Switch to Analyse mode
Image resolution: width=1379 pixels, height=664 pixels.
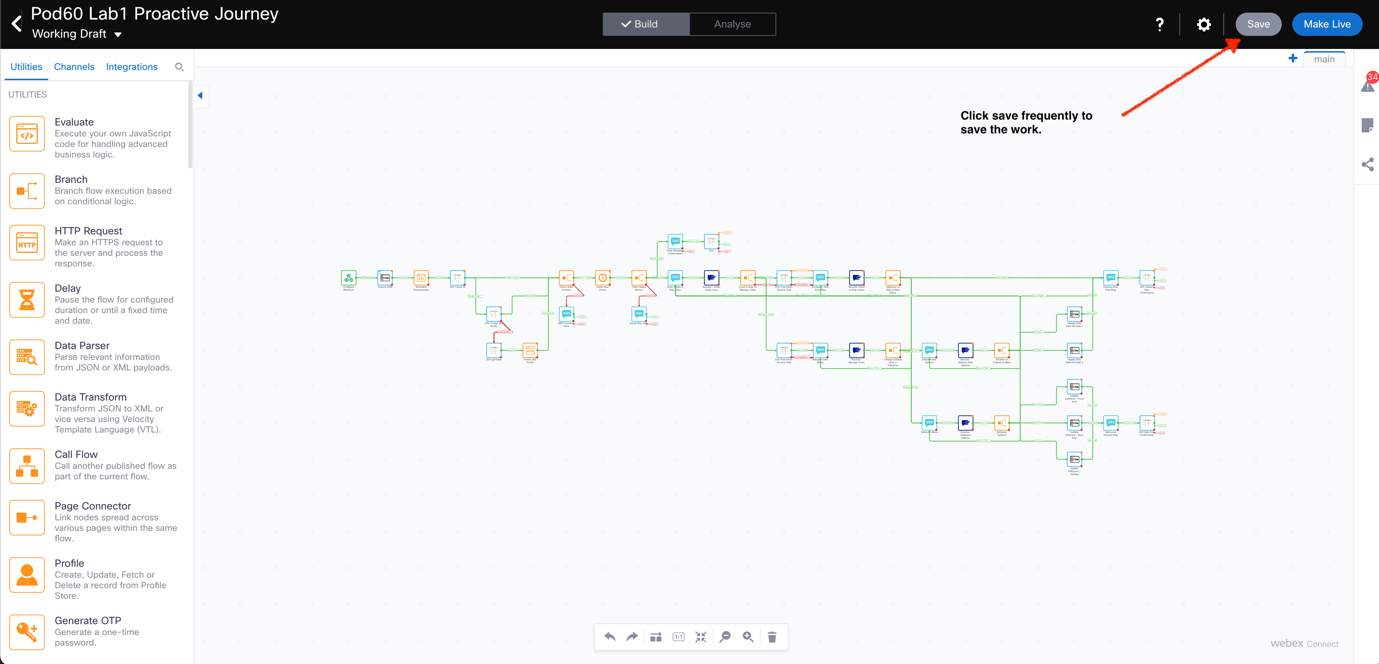732,24
